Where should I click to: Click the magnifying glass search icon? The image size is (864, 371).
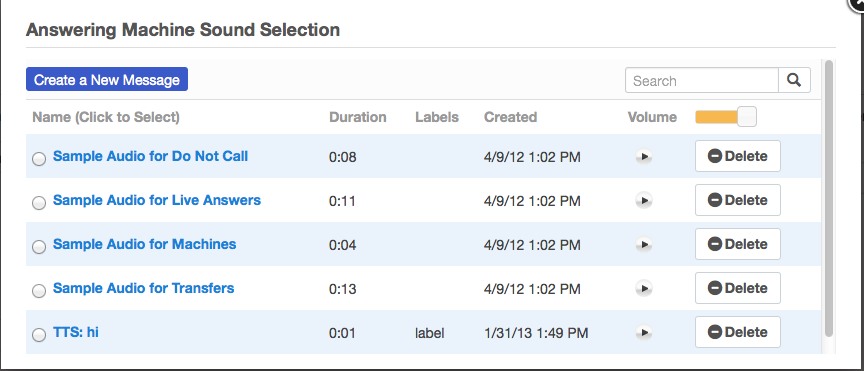click(x=794, y=80)
